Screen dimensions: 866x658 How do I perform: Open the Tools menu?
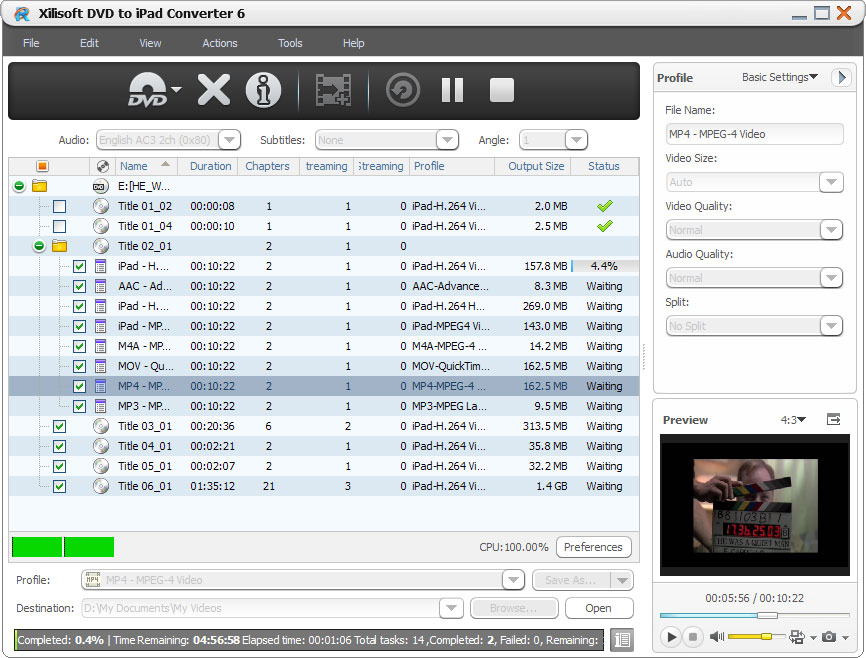click(x=290, y=43)
